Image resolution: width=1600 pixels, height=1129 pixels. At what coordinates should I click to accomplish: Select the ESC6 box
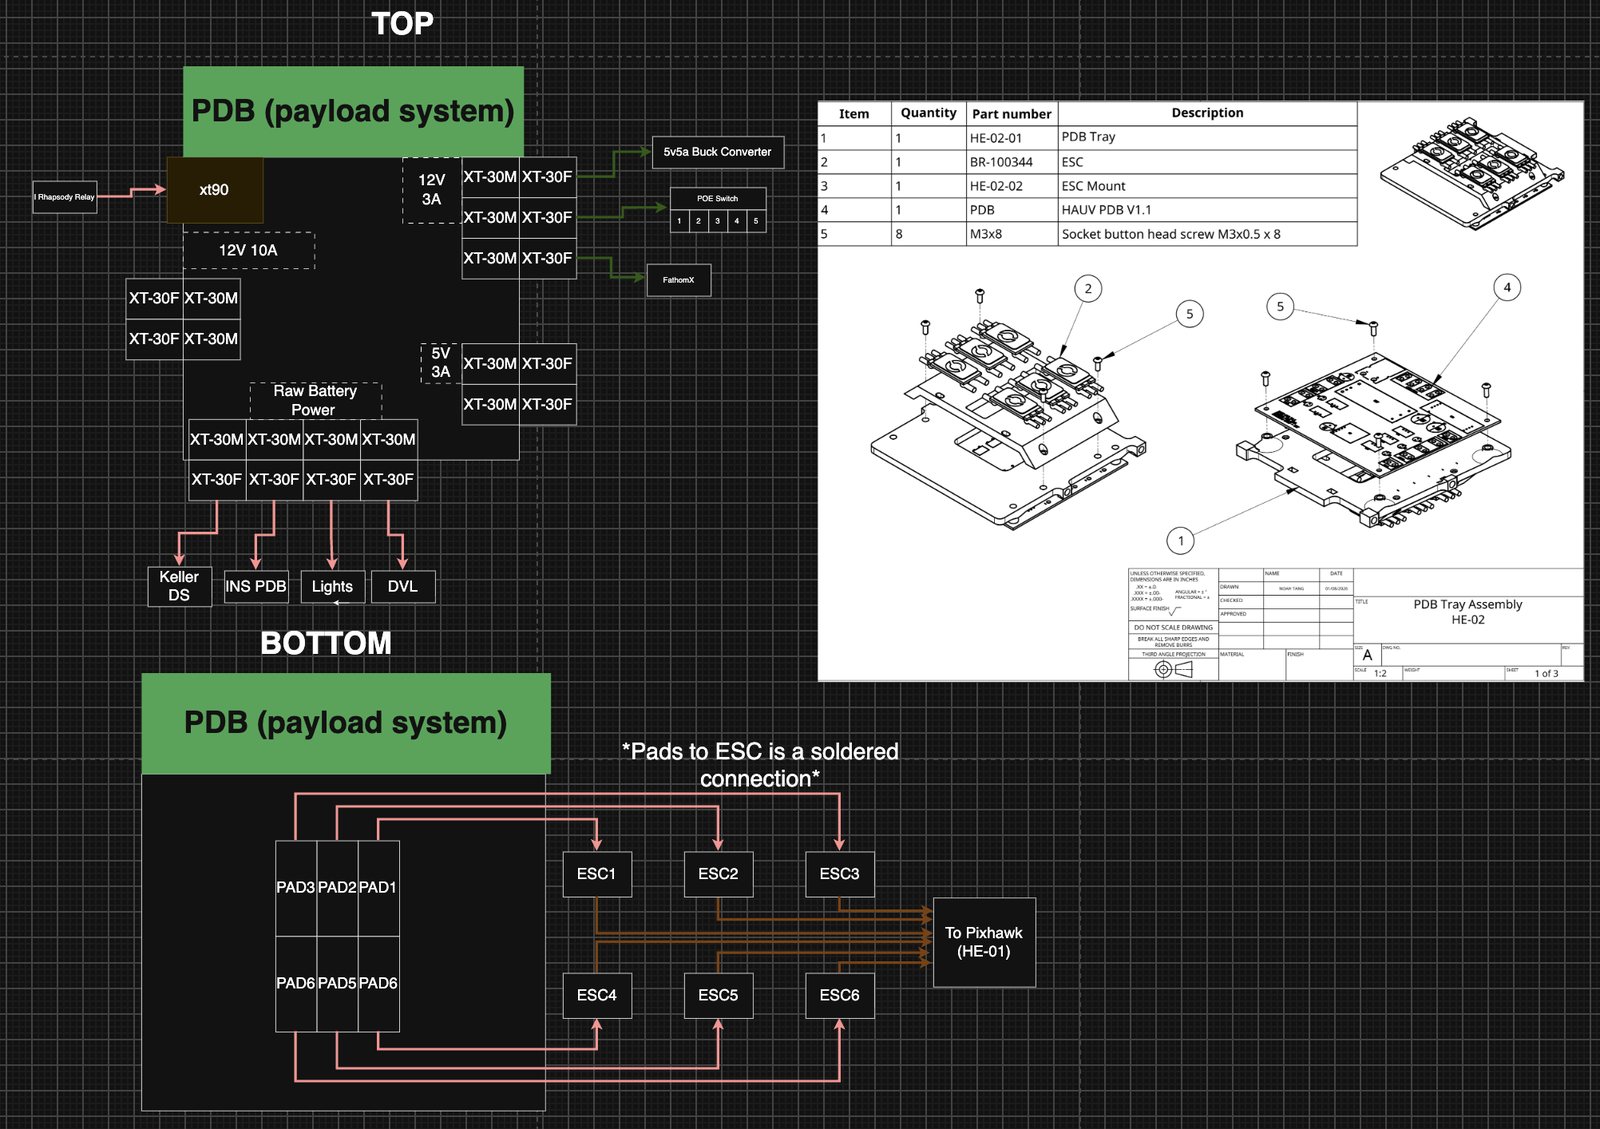point(840,996)
